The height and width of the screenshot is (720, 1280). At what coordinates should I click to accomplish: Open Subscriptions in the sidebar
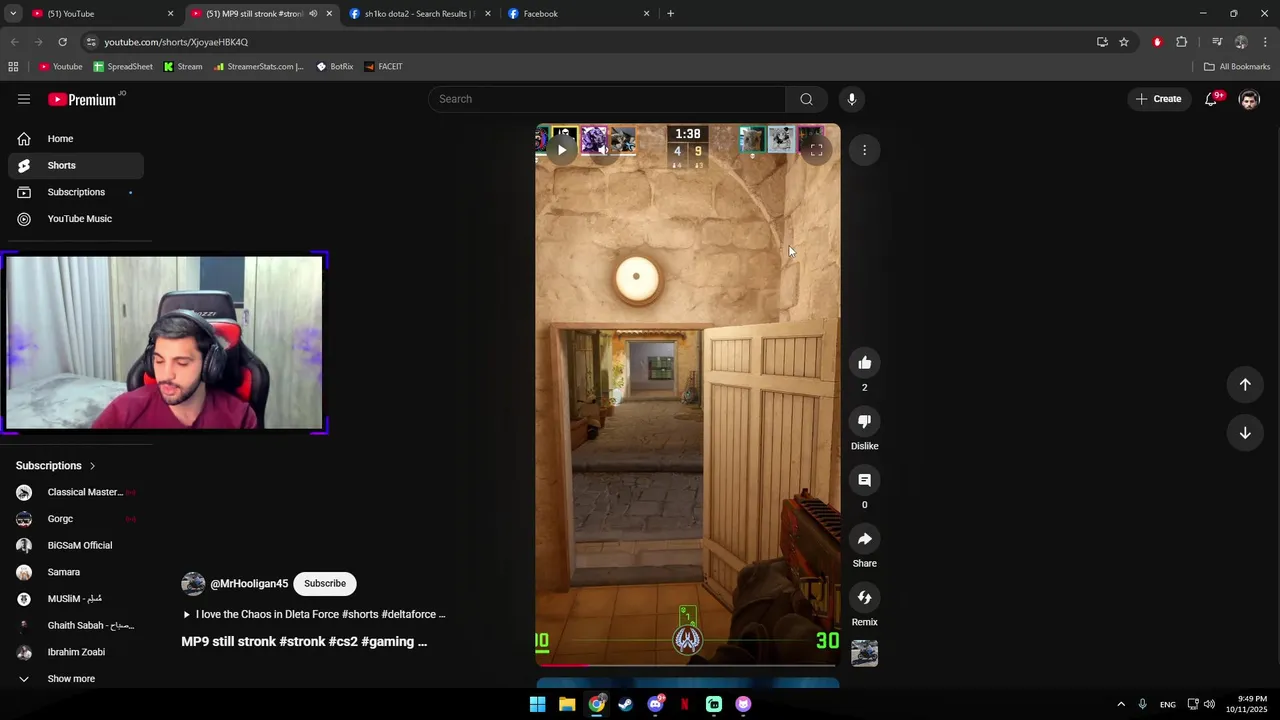point(76,192)
